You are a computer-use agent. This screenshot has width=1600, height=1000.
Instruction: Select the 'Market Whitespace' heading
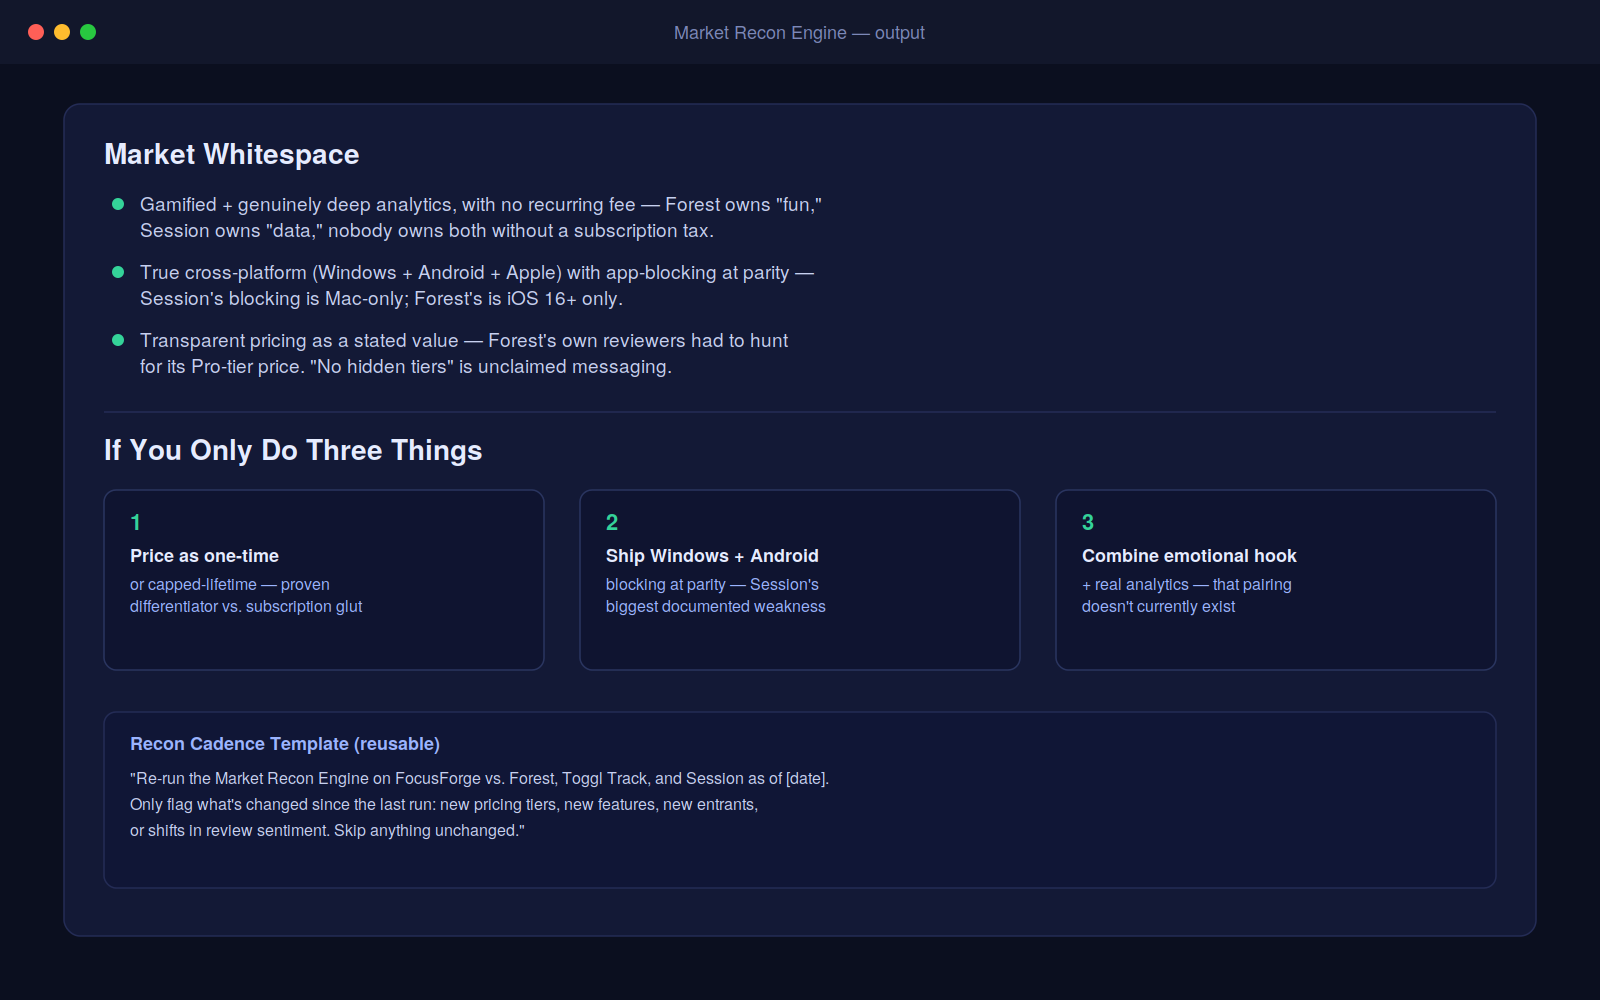point(232,154)
